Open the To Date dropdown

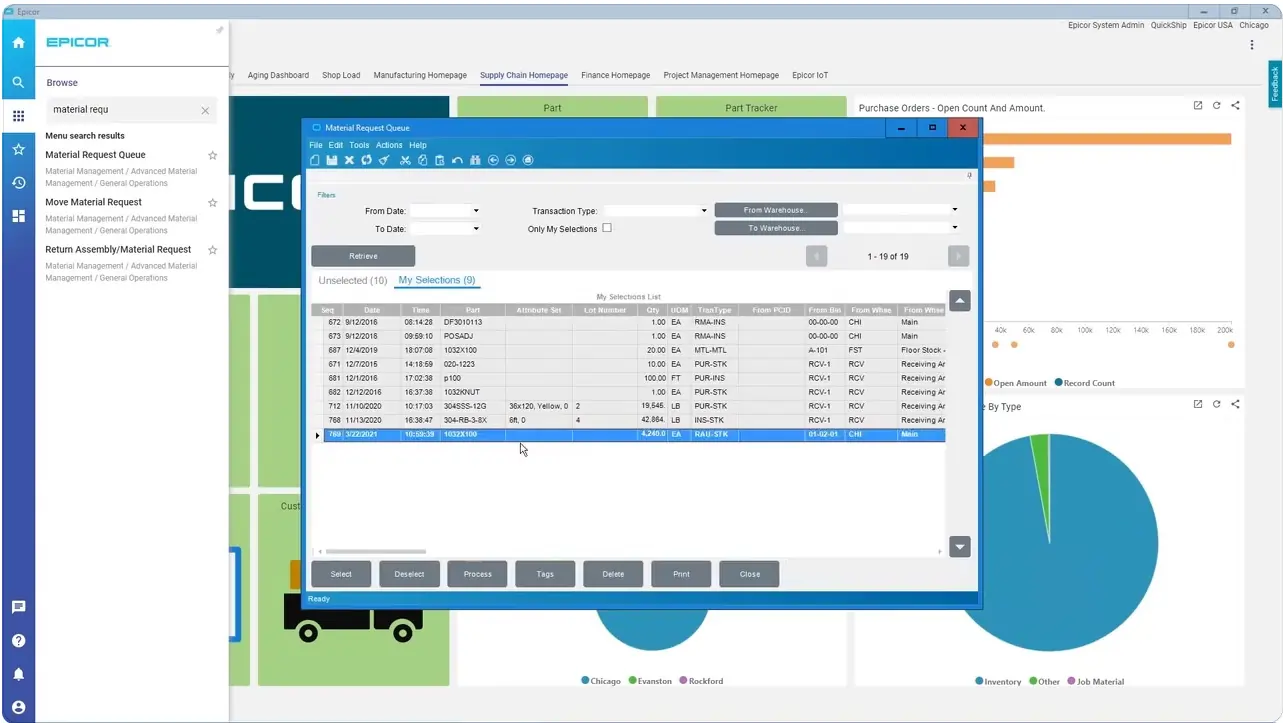(476, 229)
